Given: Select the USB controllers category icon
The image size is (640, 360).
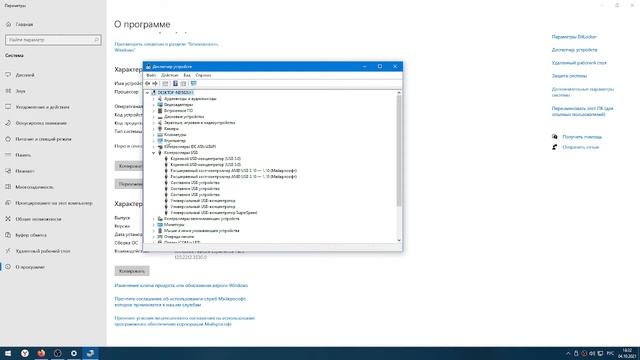Looking at the screenshot, I should point(160,153).
